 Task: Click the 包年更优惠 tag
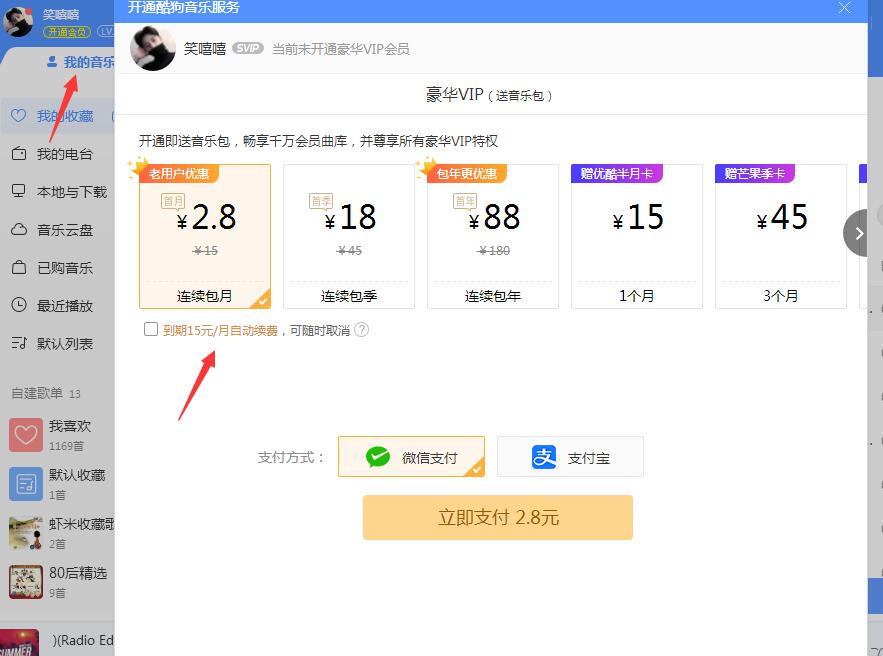click(467, 173)
